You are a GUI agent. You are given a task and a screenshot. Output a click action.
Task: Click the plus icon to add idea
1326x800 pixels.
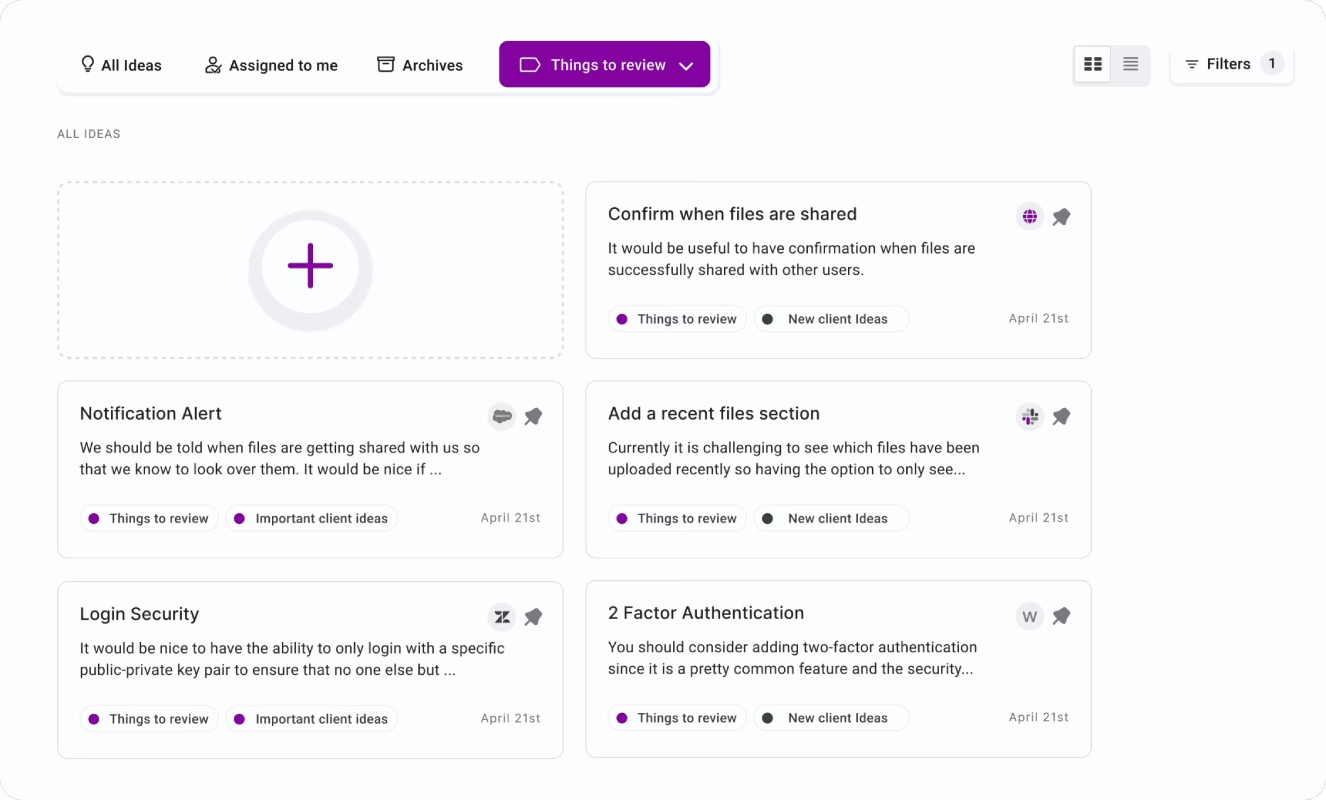310,266
